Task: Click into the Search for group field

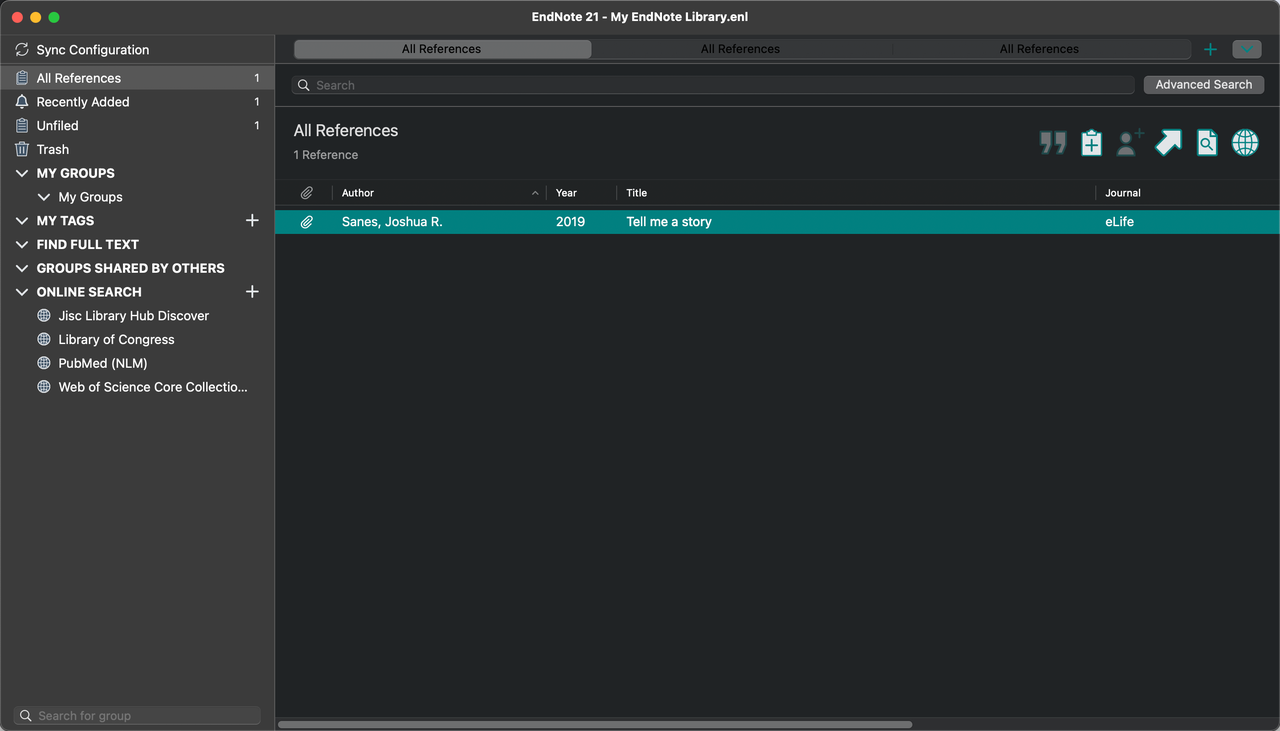Action: coord(137,716)
